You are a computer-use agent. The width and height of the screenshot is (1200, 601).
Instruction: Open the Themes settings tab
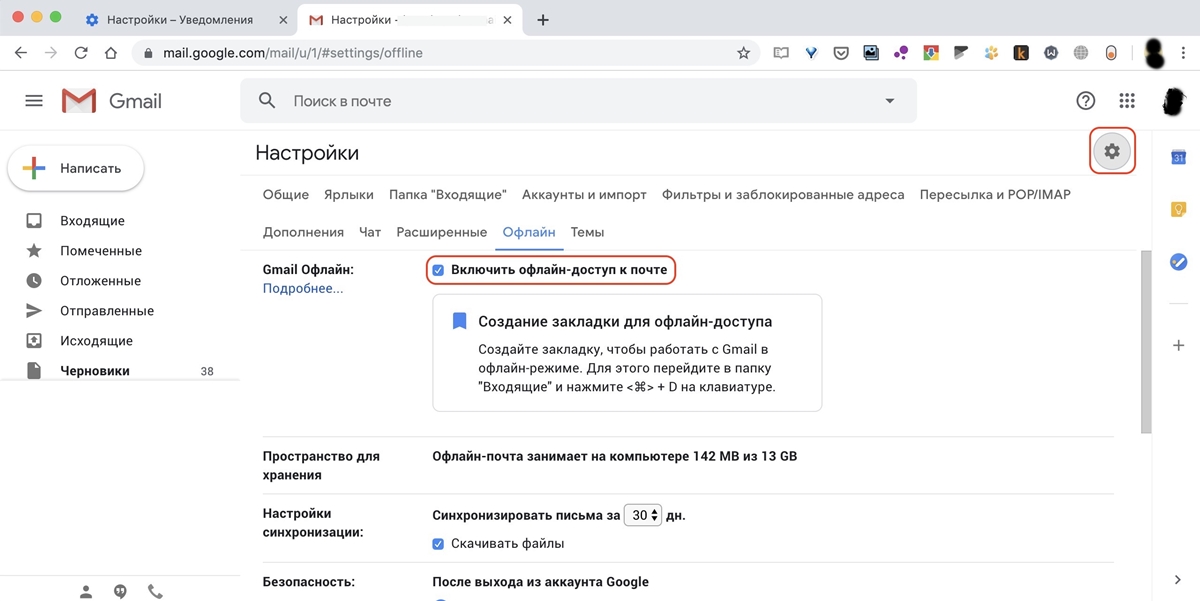pos(587,232)
